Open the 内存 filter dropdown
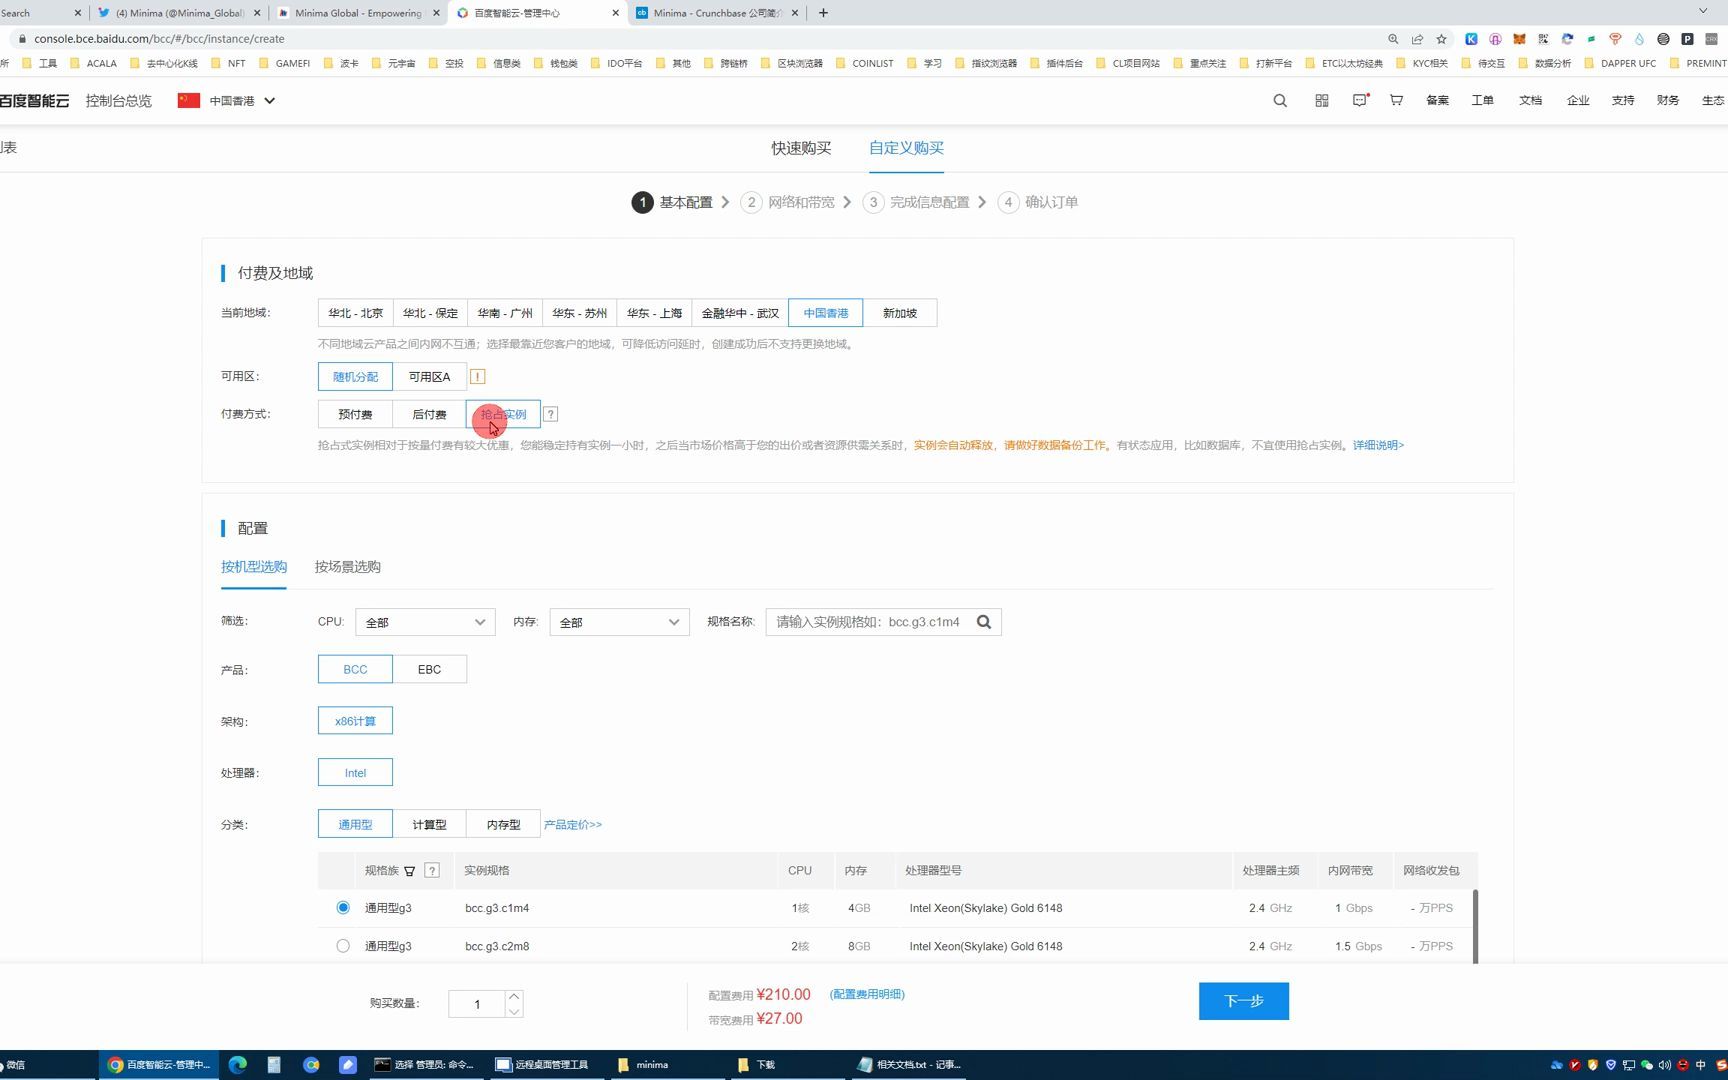The image size is (1728, 1080). click(619, 622)
